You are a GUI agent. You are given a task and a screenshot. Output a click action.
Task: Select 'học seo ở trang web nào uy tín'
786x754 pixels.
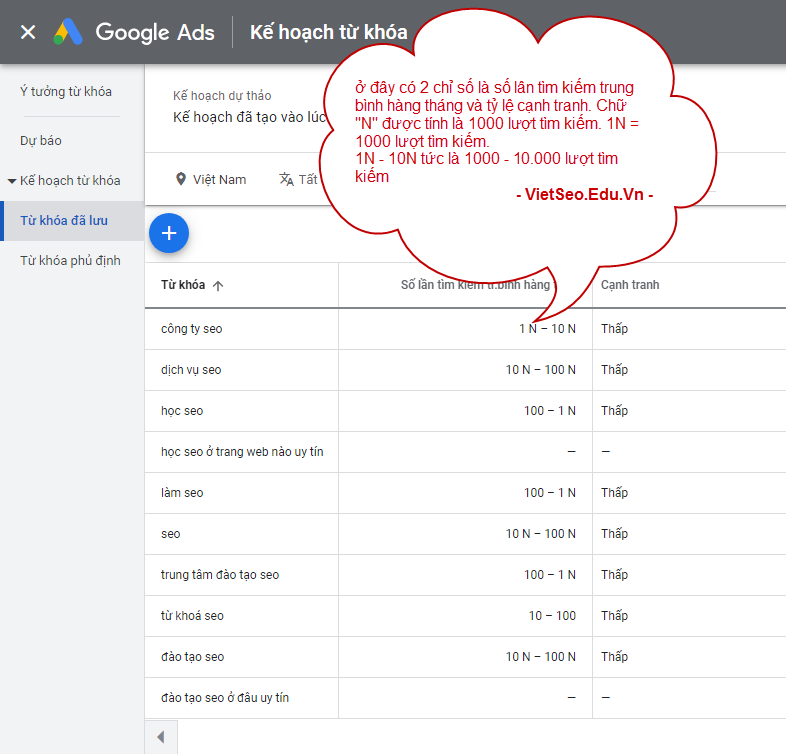click(x=242, y=452)
